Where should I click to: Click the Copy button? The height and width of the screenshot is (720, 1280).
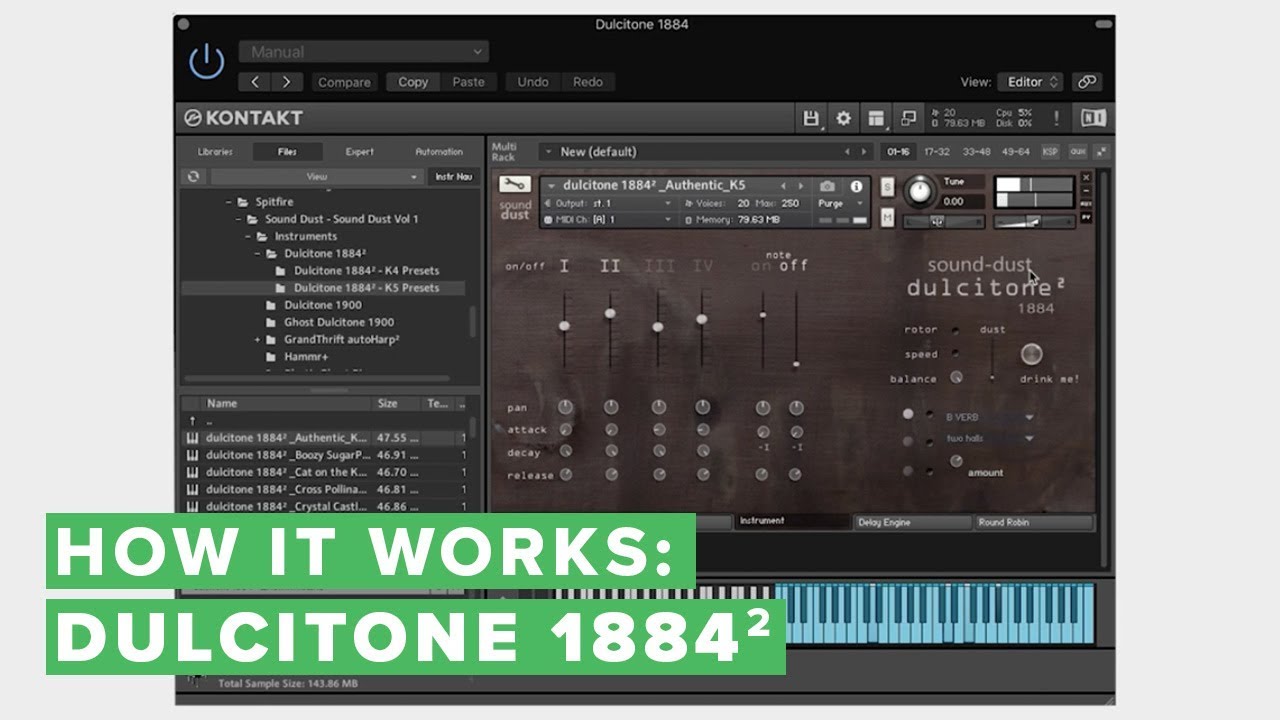(413, 82)
